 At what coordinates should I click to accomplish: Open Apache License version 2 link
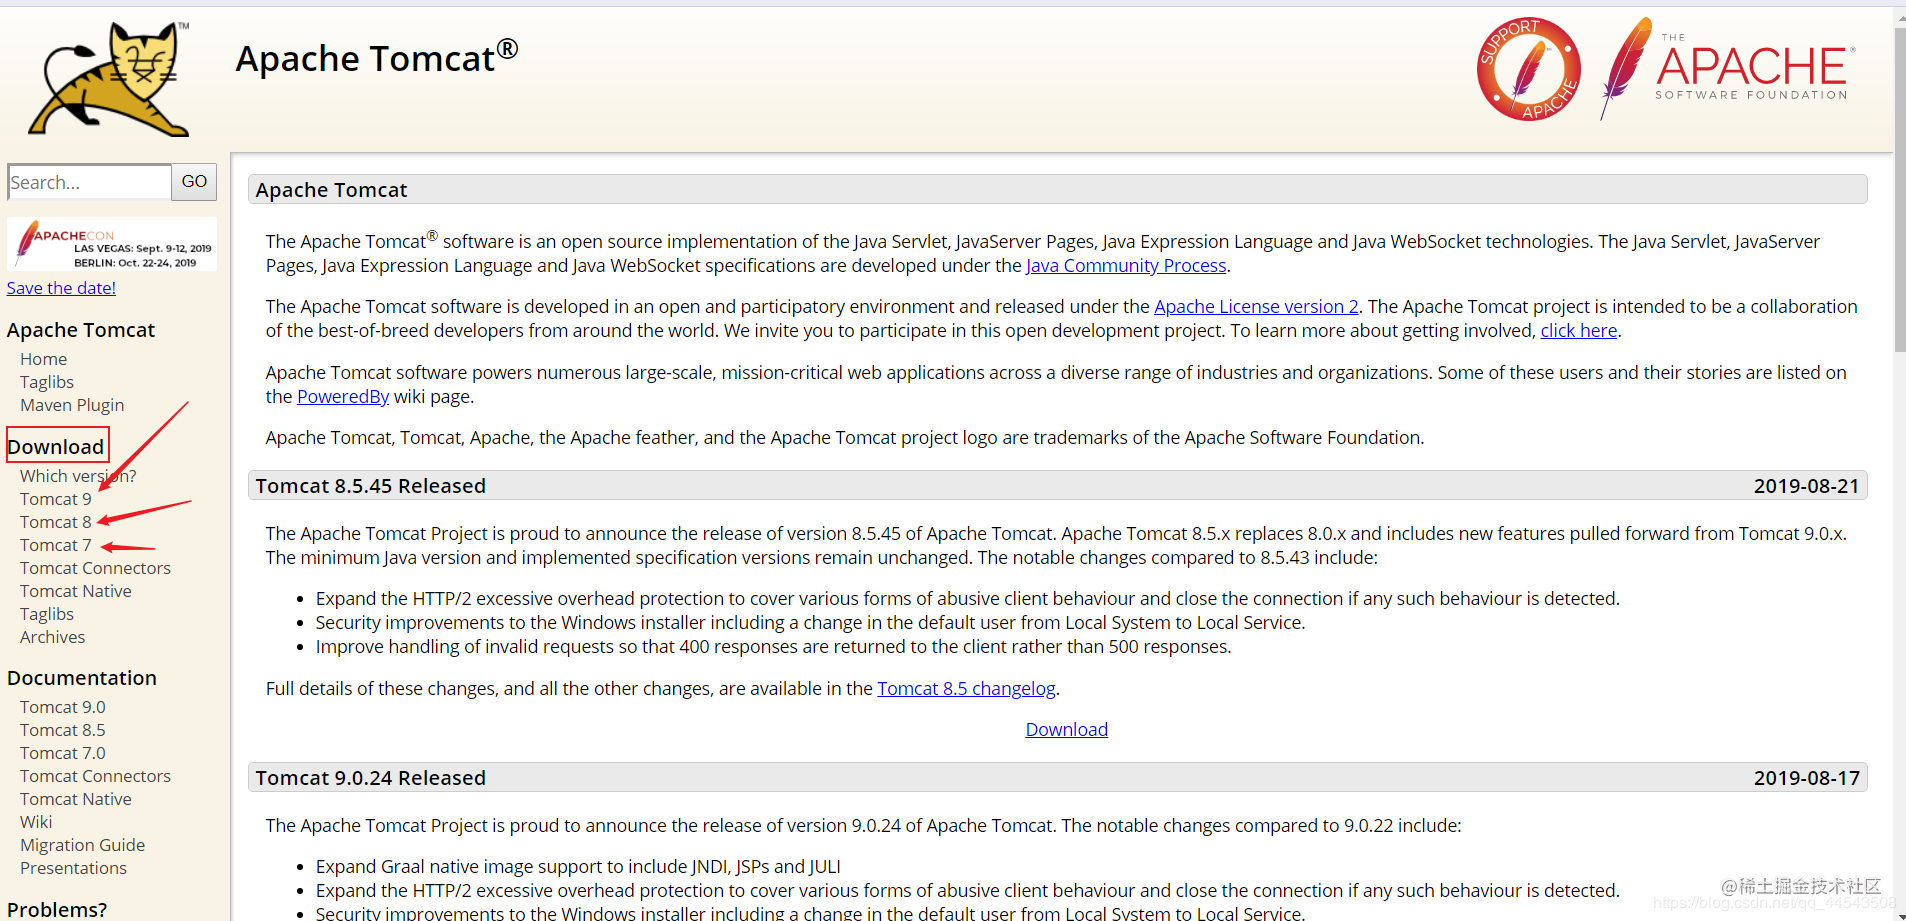1256,307
